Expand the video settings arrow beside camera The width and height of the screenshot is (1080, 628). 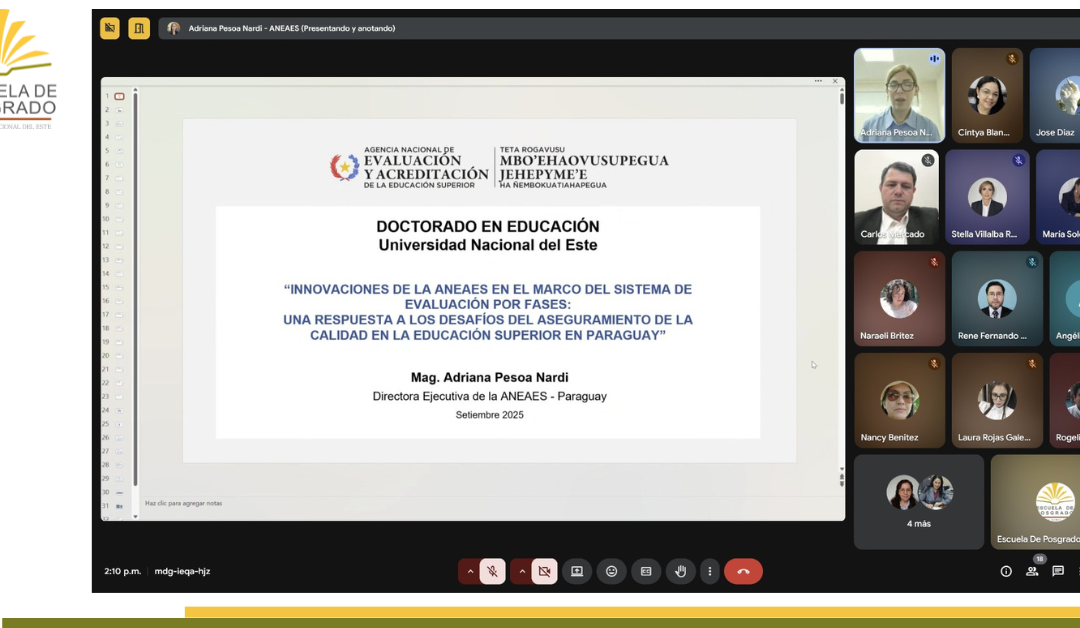(521, 571)
